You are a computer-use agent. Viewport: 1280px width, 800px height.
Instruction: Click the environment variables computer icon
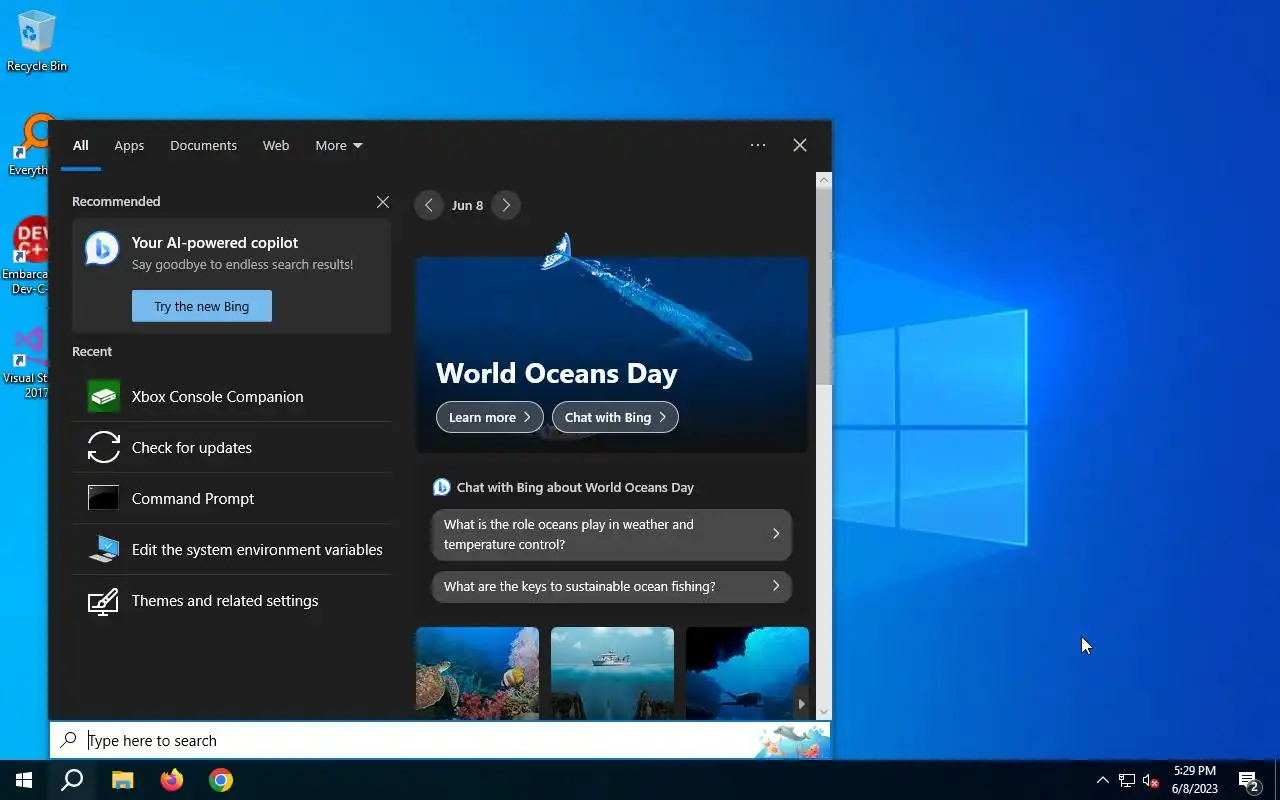point(104,549)
